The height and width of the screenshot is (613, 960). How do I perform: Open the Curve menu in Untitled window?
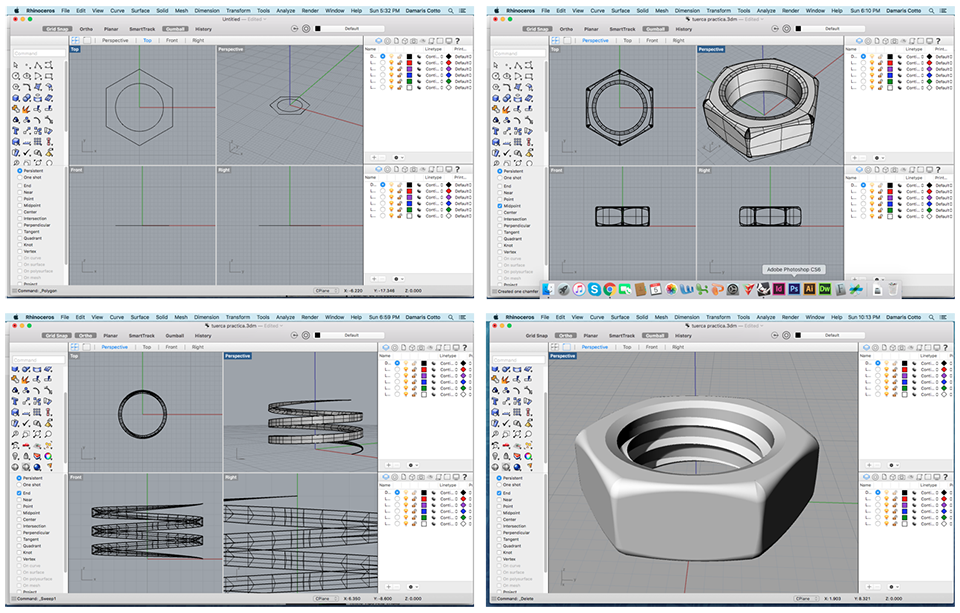[x=117, y=10]
